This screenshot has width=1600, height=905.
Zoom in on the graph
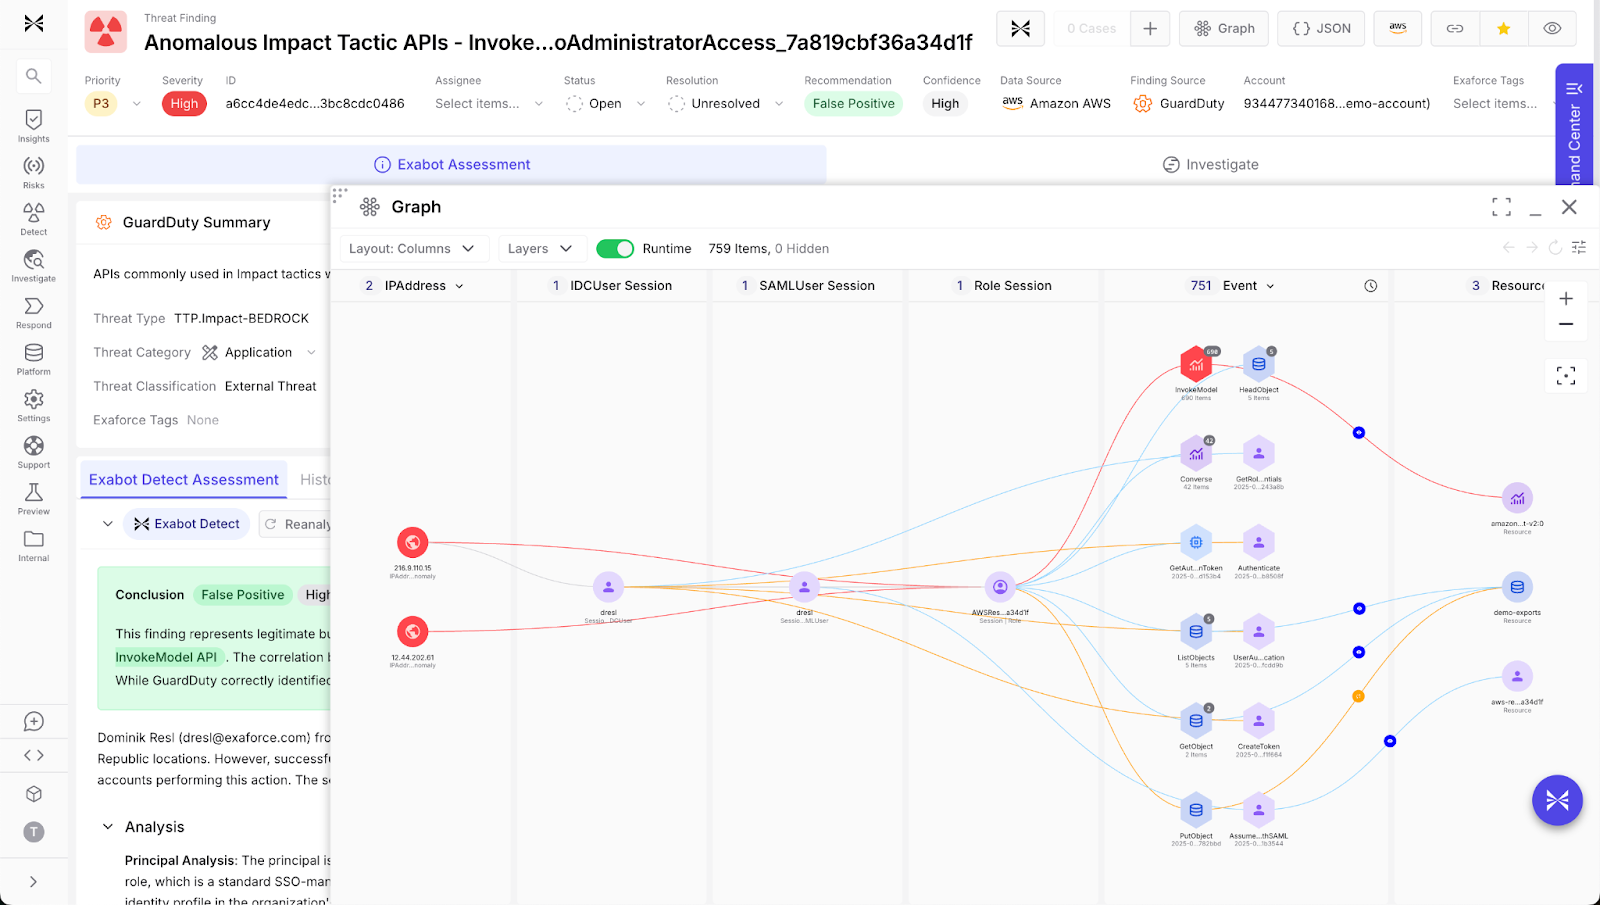(x=1566, y=299)
